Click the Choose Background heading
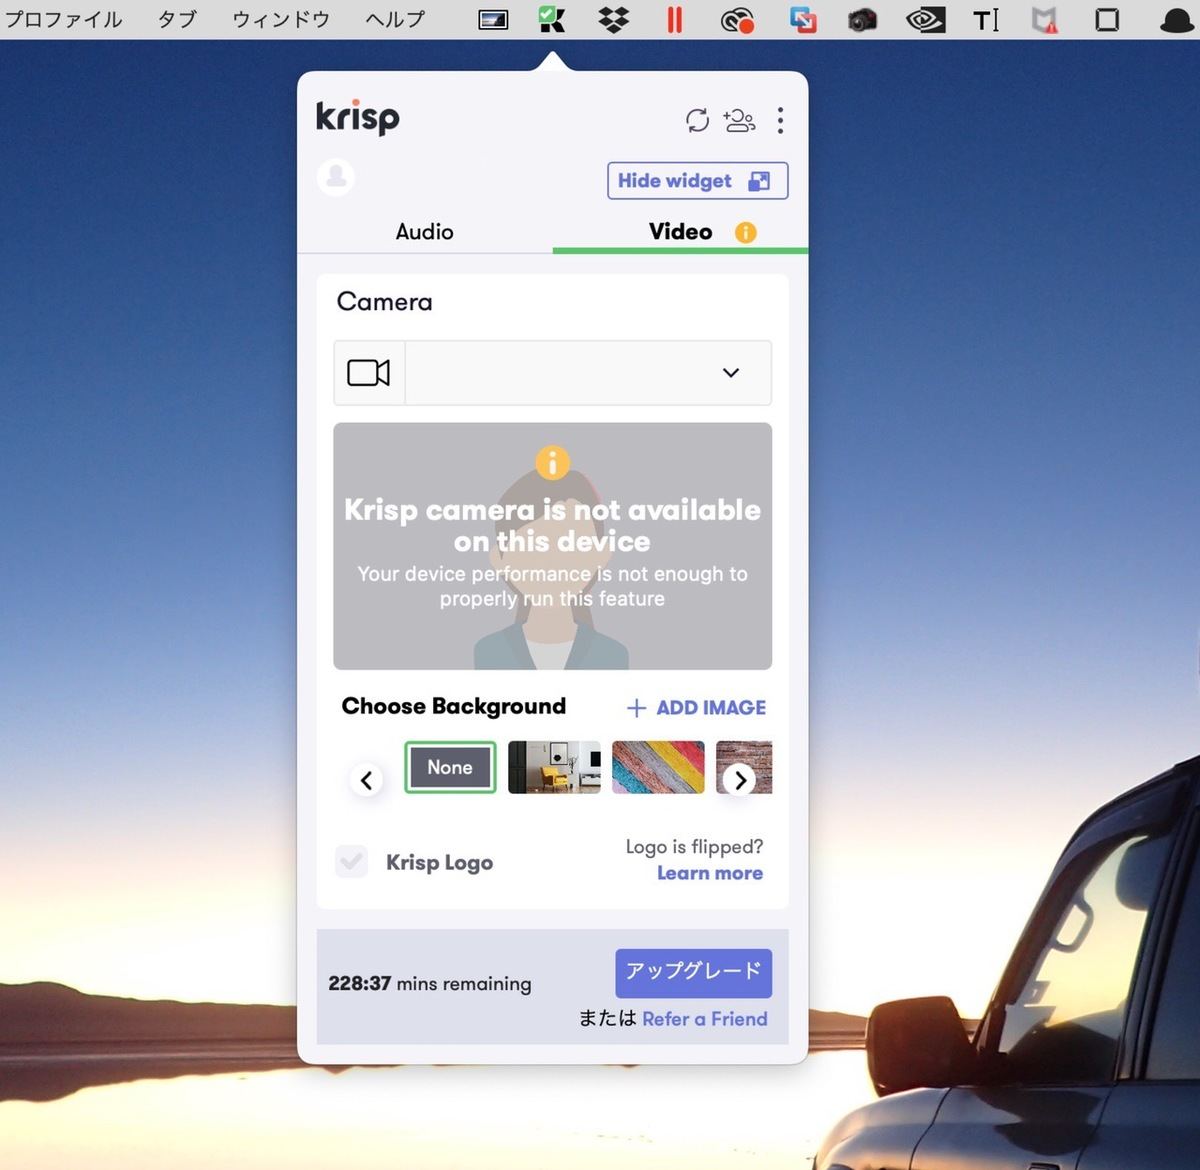The height and width of the screenshot is (1170, 1200). coord(454,706)
